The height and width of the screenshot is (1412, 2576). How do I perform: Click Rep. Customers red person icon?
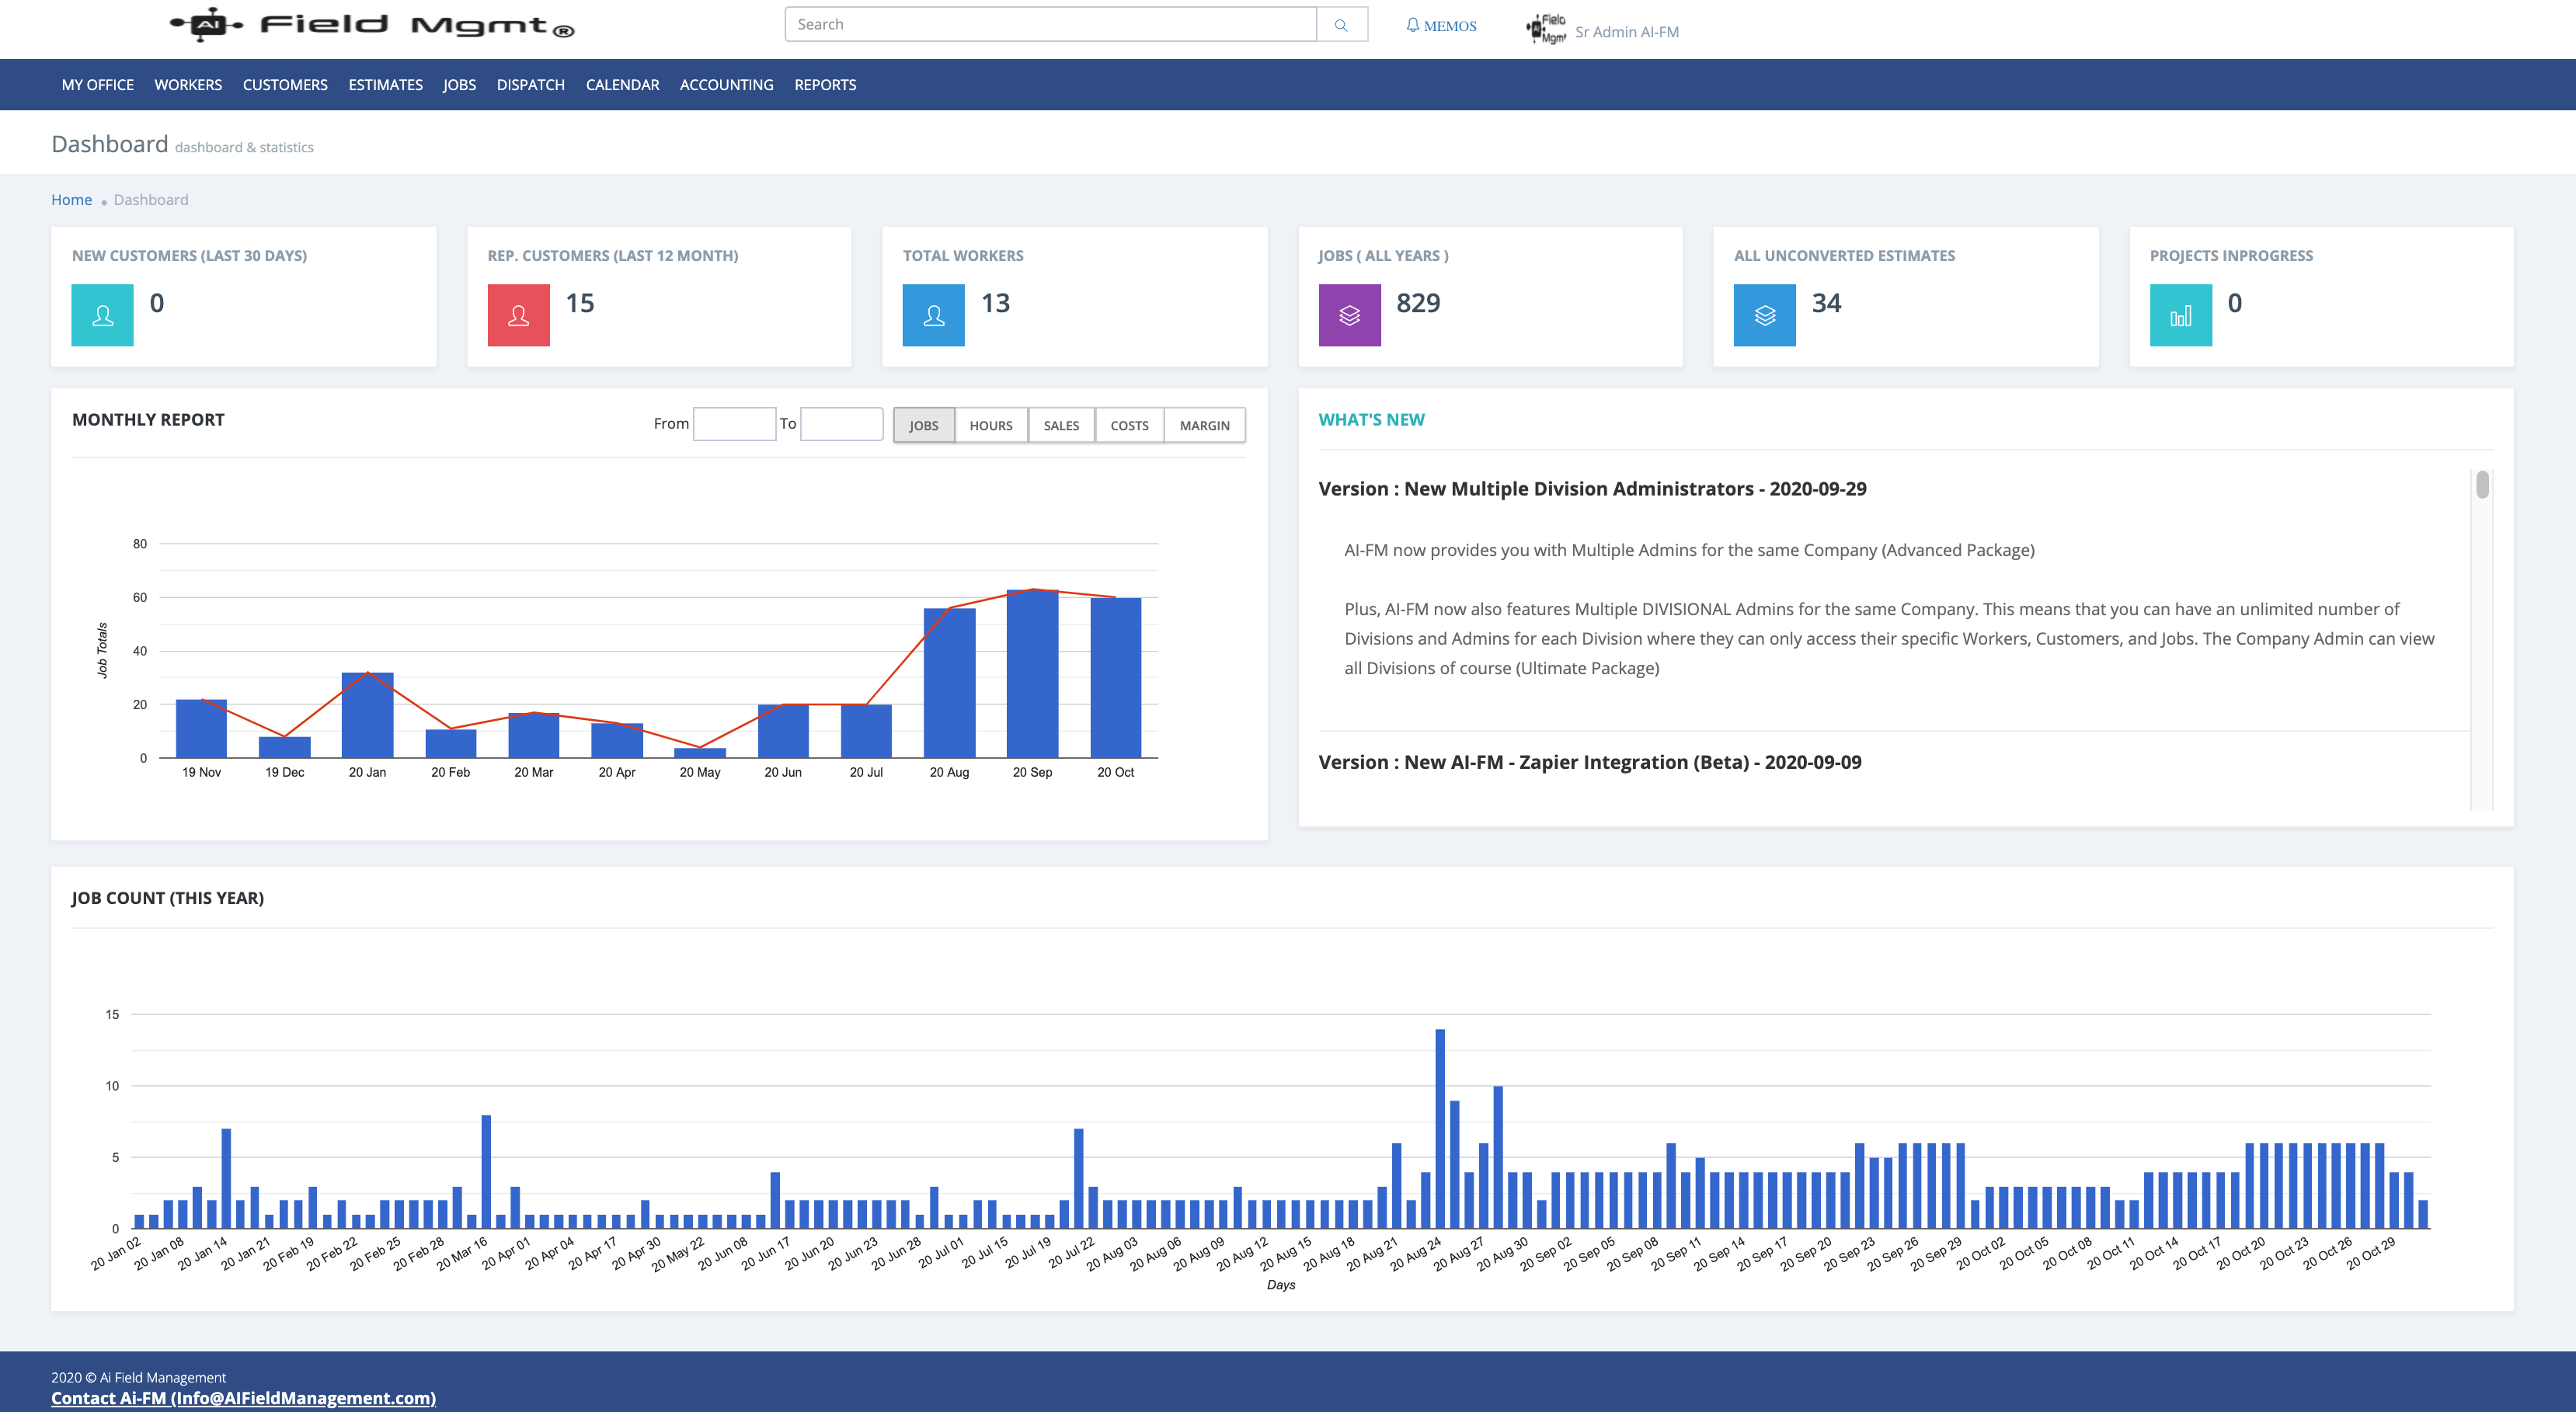[518, 315]
